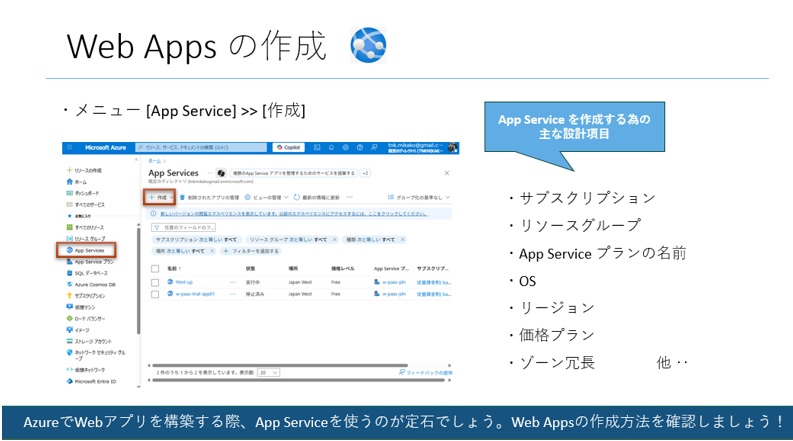
Task: Click the sidebar vertical scrollbar
Action: click(139, 281)
